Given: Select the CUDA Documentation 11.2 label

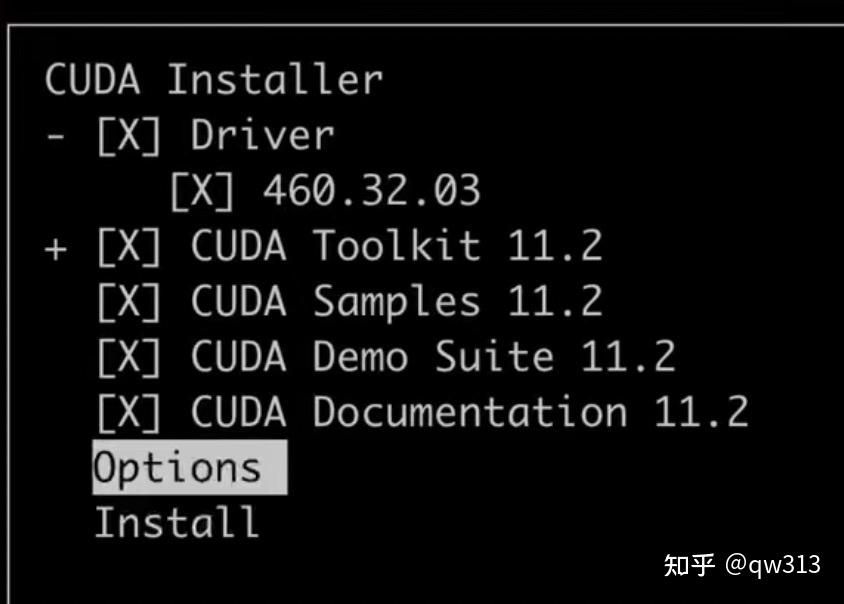Looking at the screenshot, I should (470, 412).
